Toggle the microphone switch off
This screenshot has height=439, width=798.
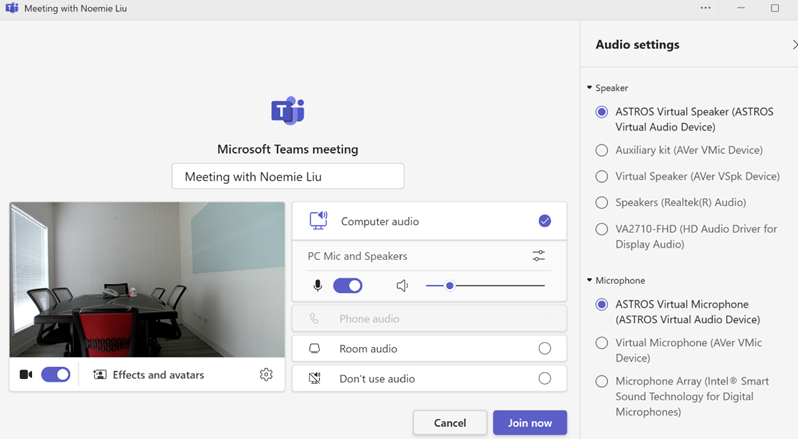pos(347,286)
